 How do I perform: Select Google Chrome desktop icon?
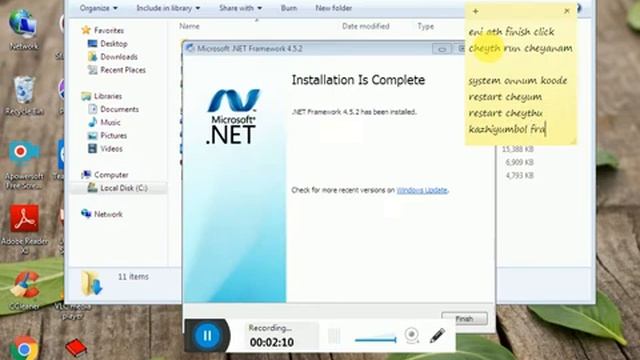pyautogui.click(x=24, y=348)
